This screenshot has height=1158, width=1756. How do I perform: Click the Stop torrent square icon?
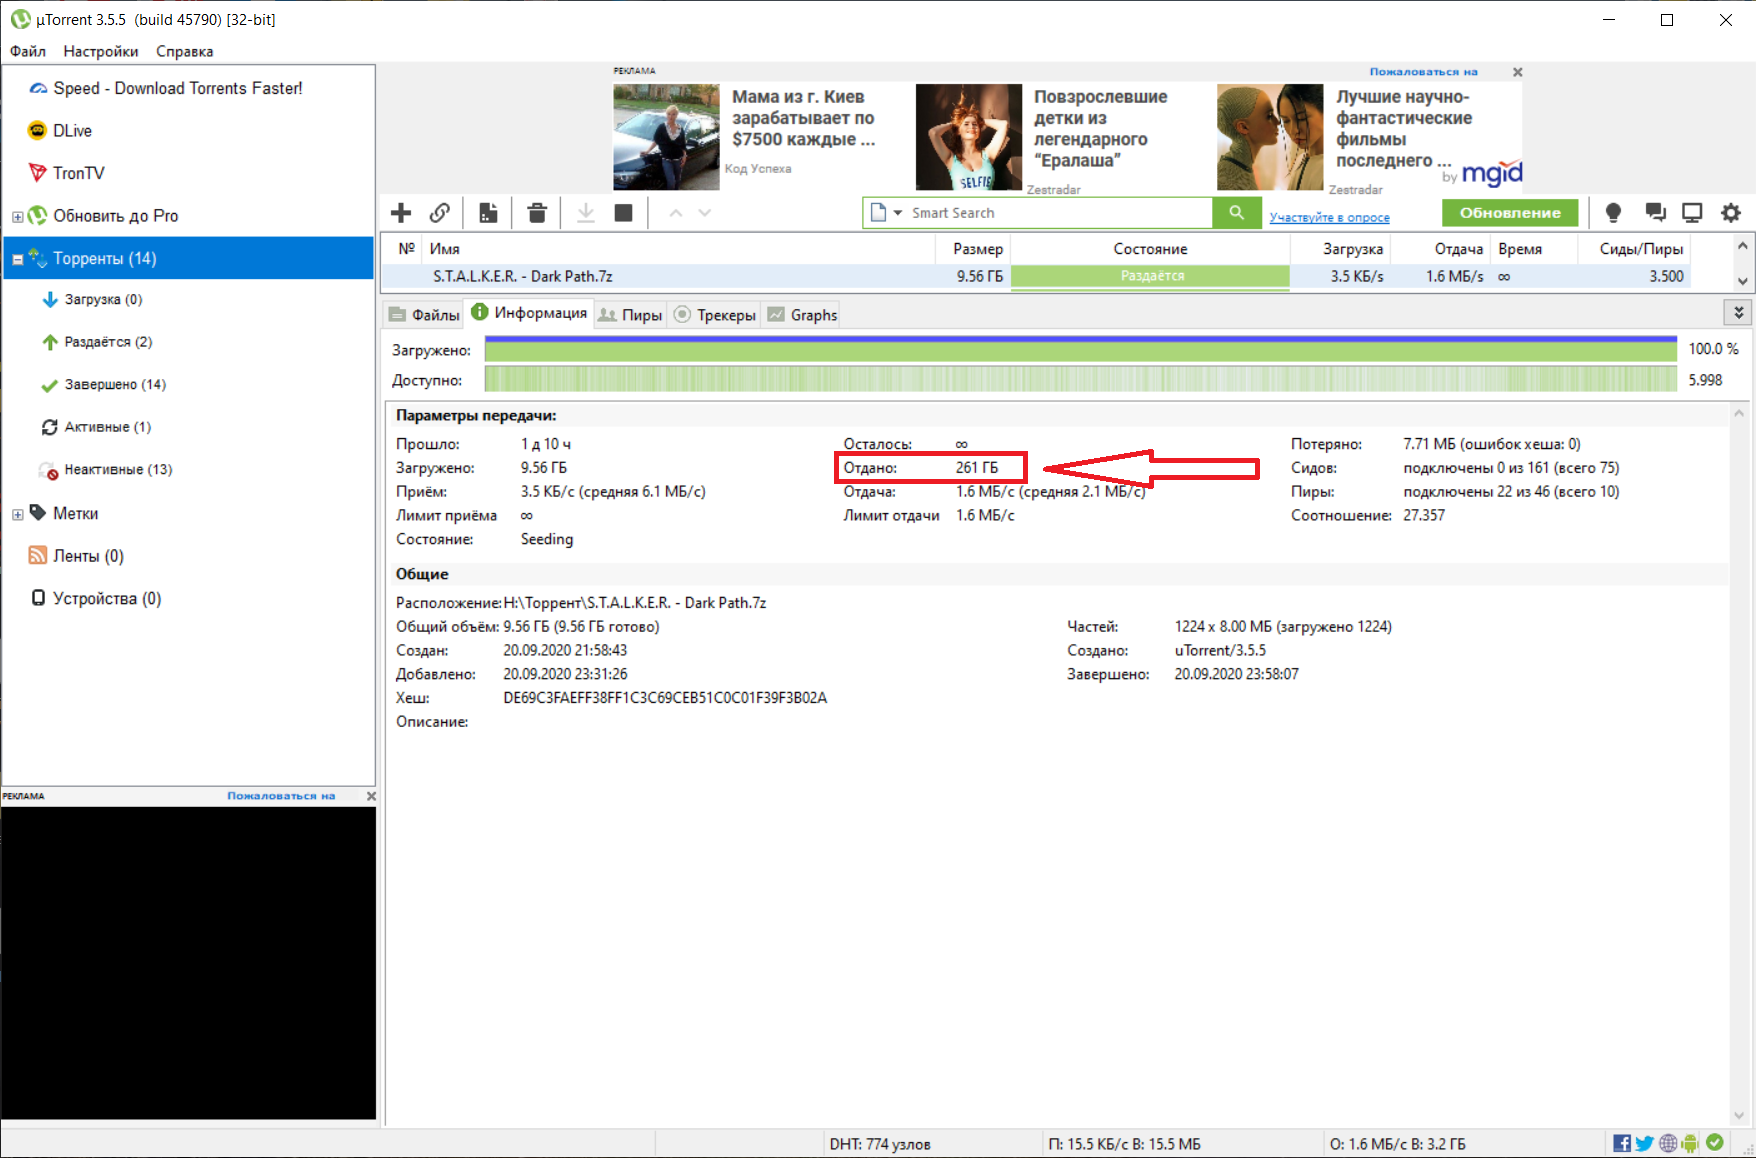624,213
